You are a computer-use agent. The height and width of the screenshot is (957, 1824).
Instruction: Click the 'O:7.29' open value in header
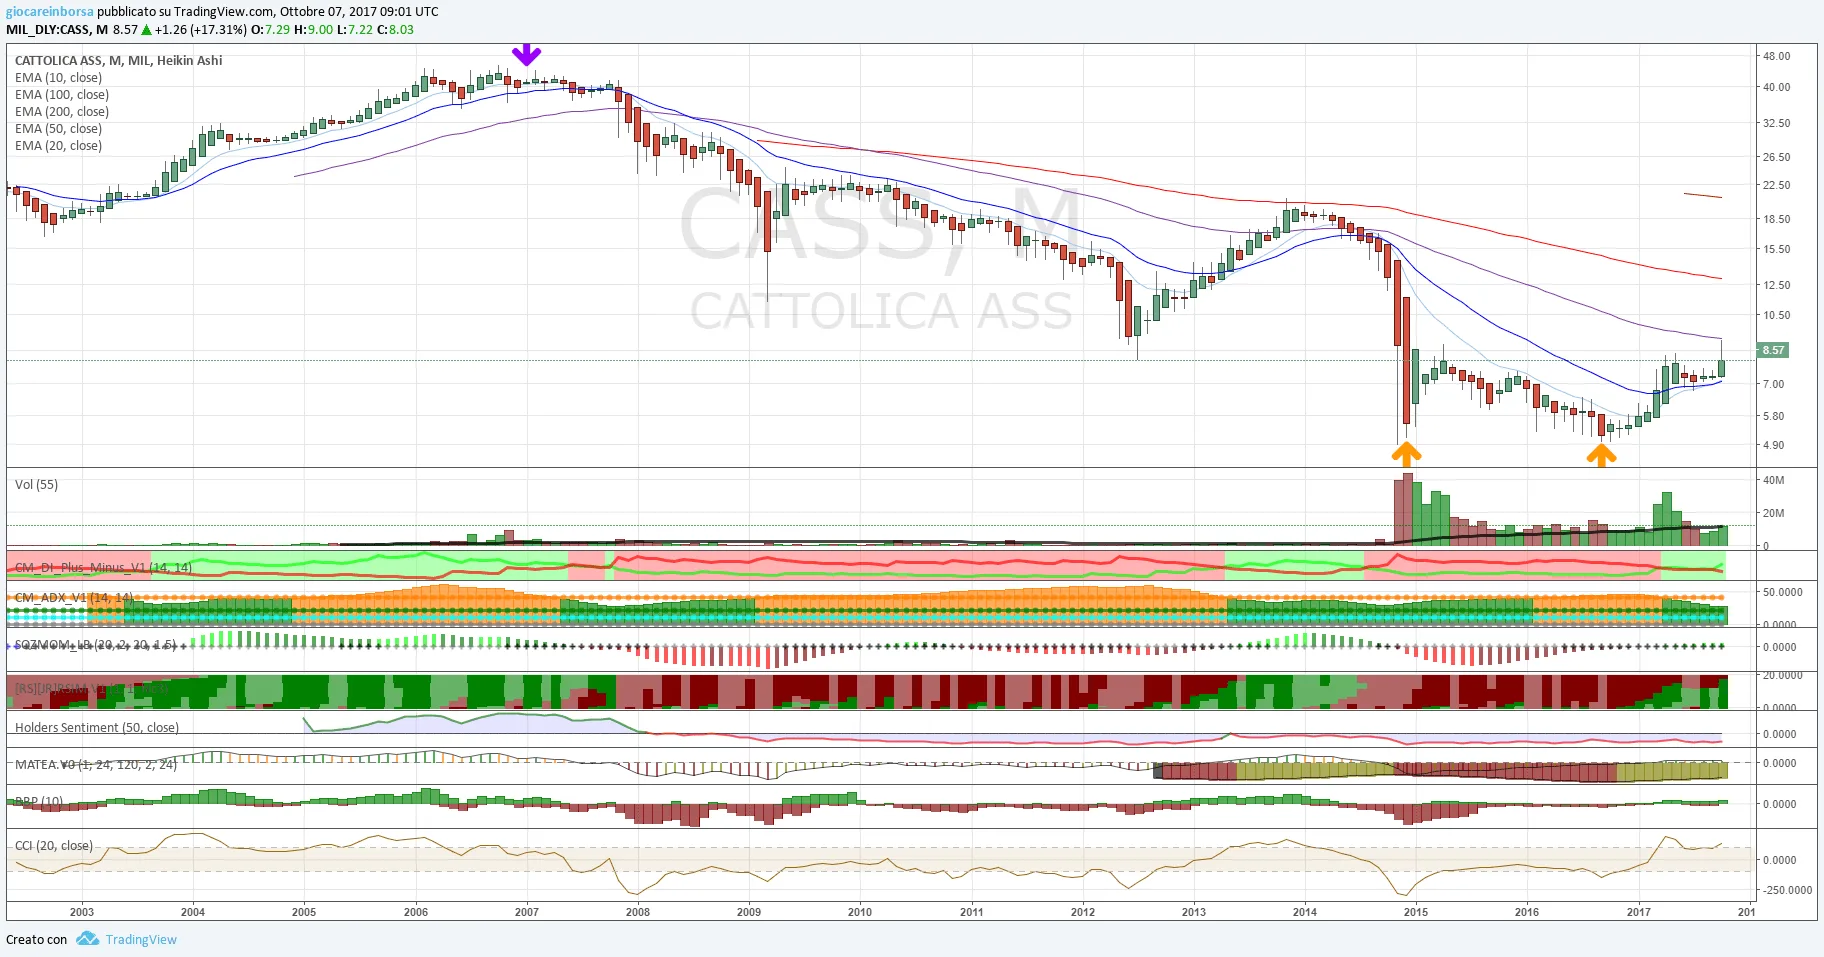[270, 30]
